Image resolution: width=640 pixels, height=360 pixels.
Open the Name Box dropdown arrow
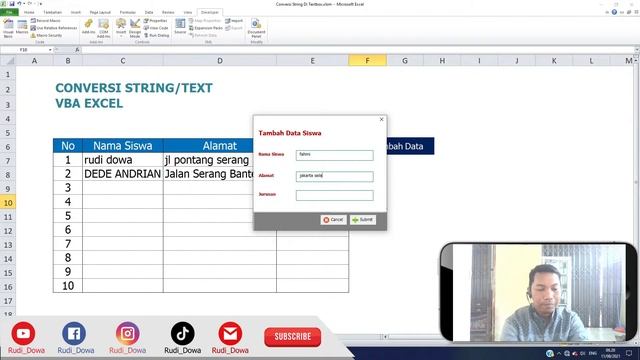pos(50,50)
